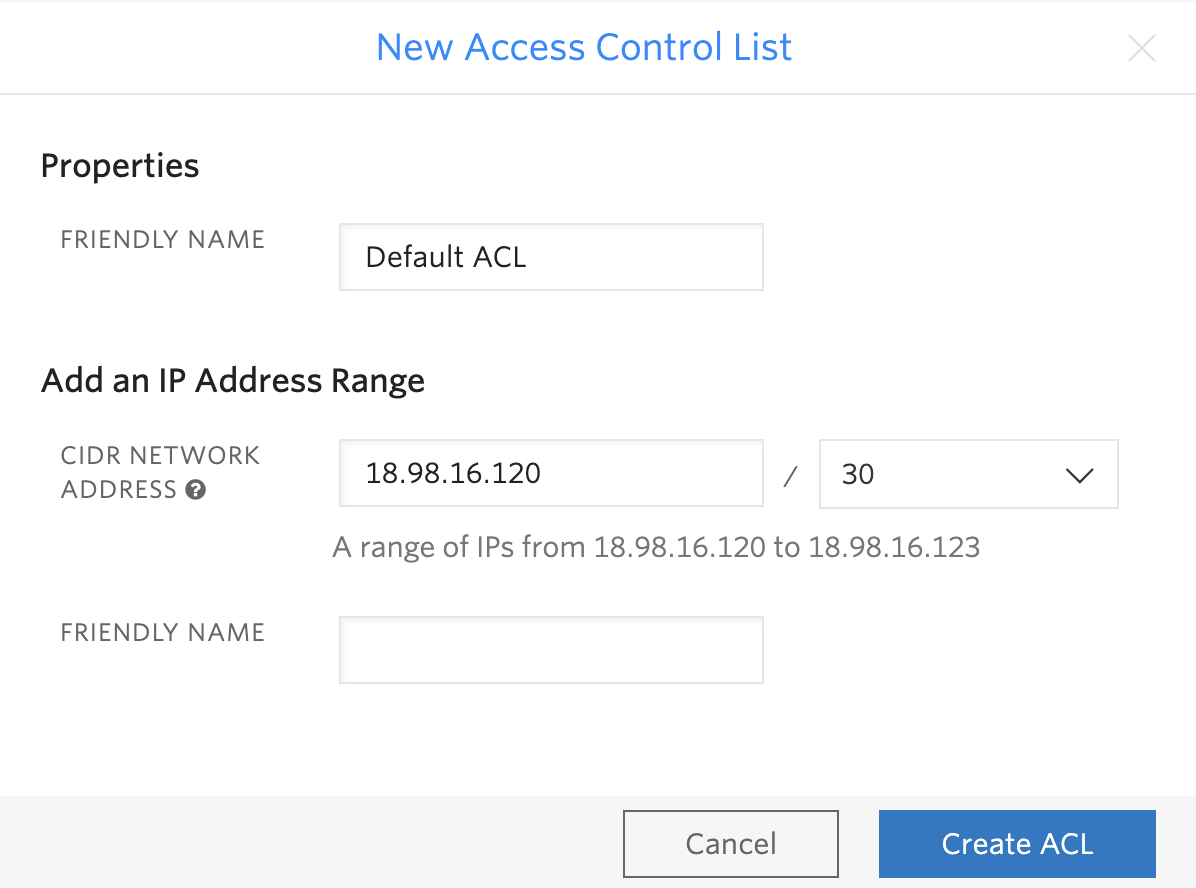
Task: Select the empty IP range friendly name field
Action: (551, 650)
